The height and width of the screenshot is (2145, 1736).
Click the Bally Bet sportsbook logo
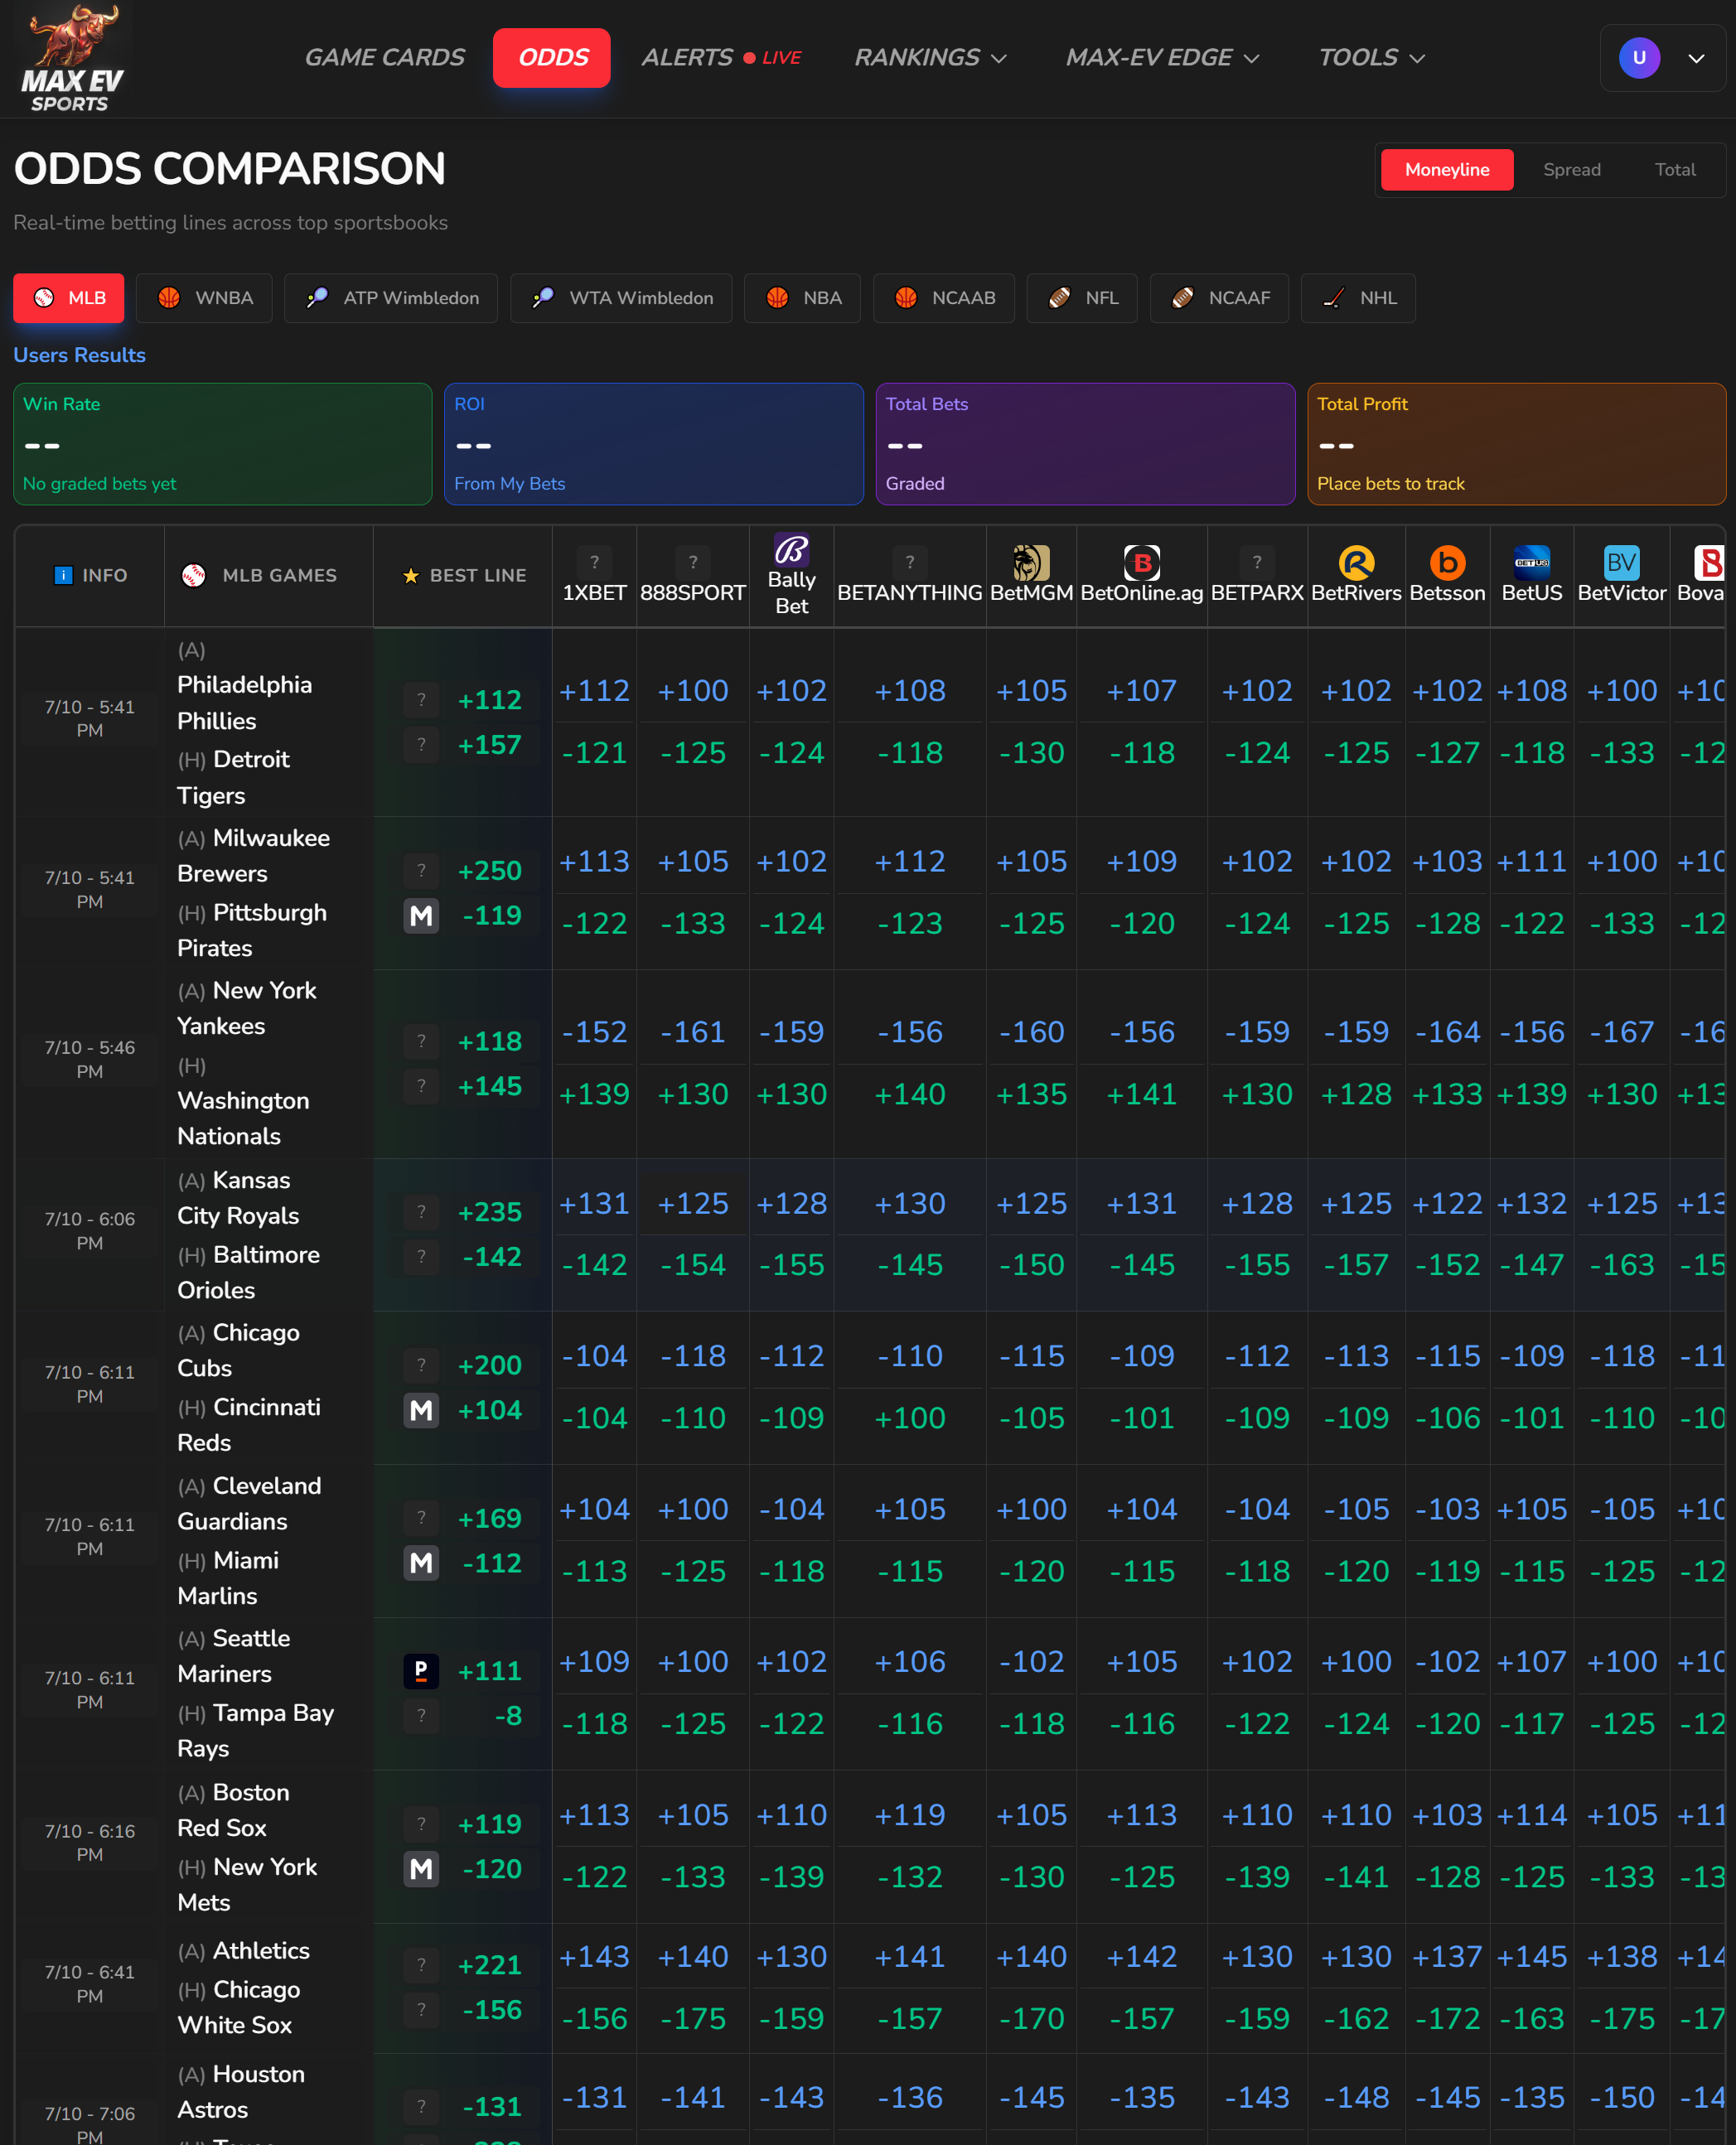[791, 549]
